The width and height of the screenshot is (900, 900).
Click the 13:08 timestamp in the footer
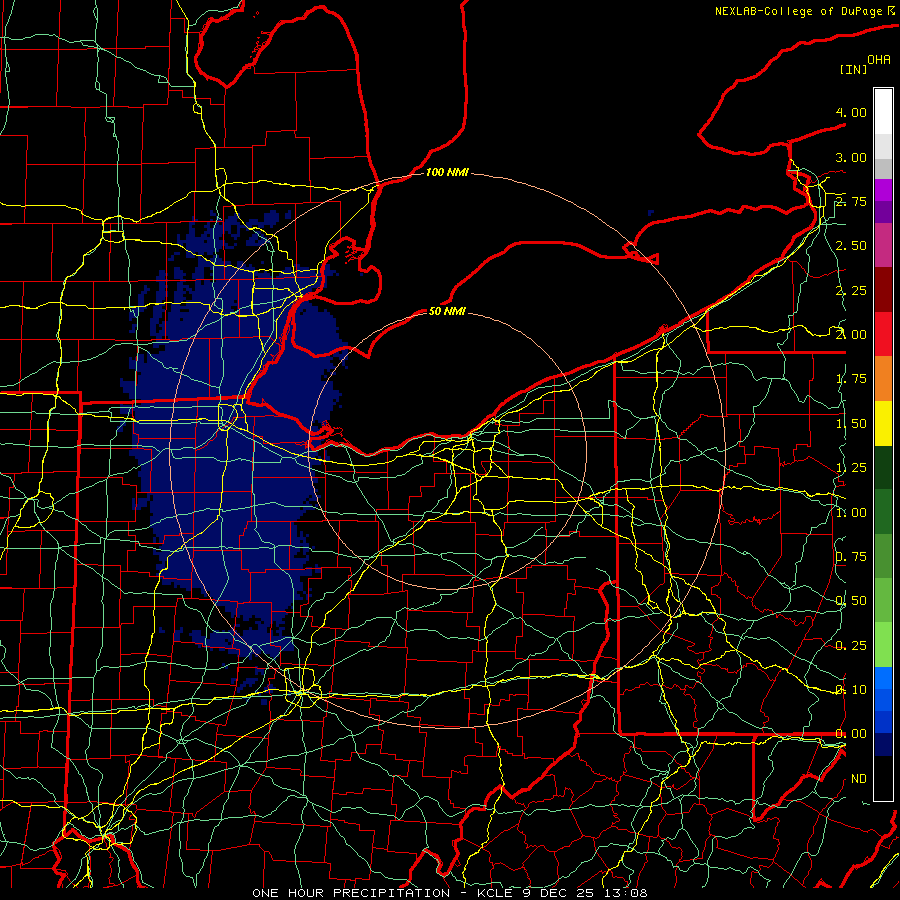click(625, 893)
